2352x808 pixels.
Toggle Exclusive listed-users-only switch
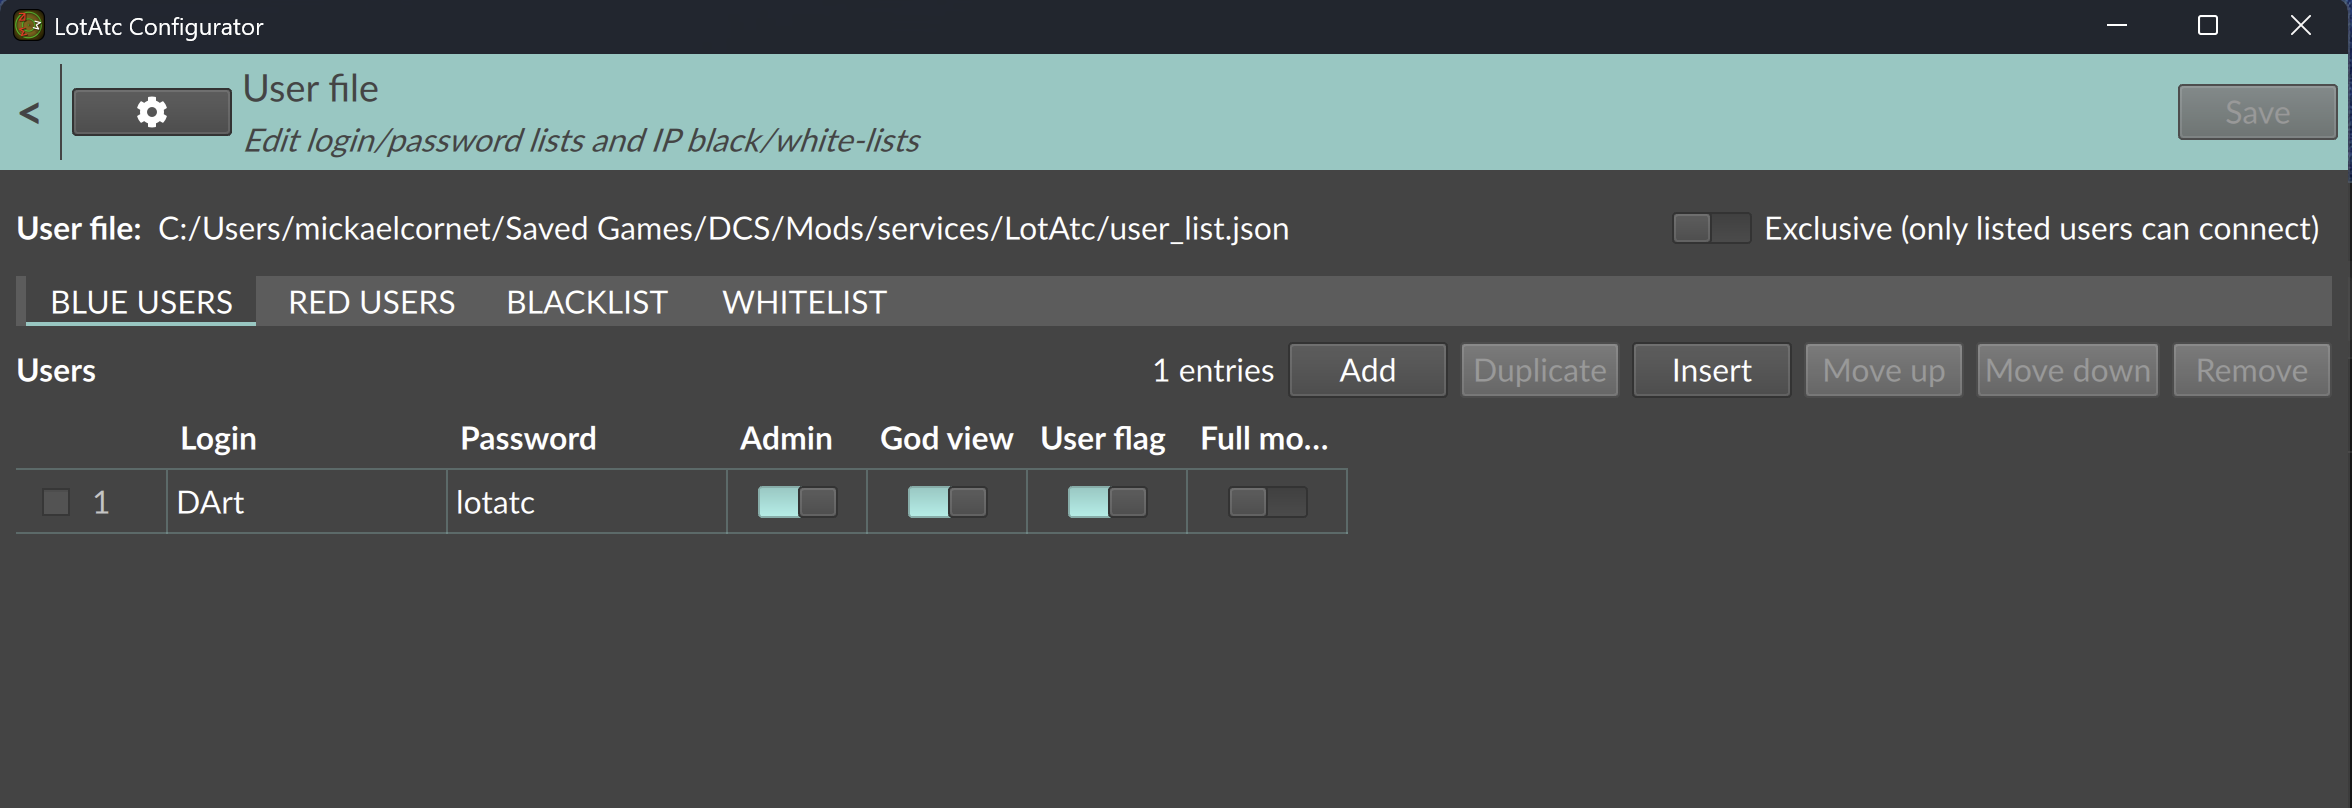pos(1711,229)
